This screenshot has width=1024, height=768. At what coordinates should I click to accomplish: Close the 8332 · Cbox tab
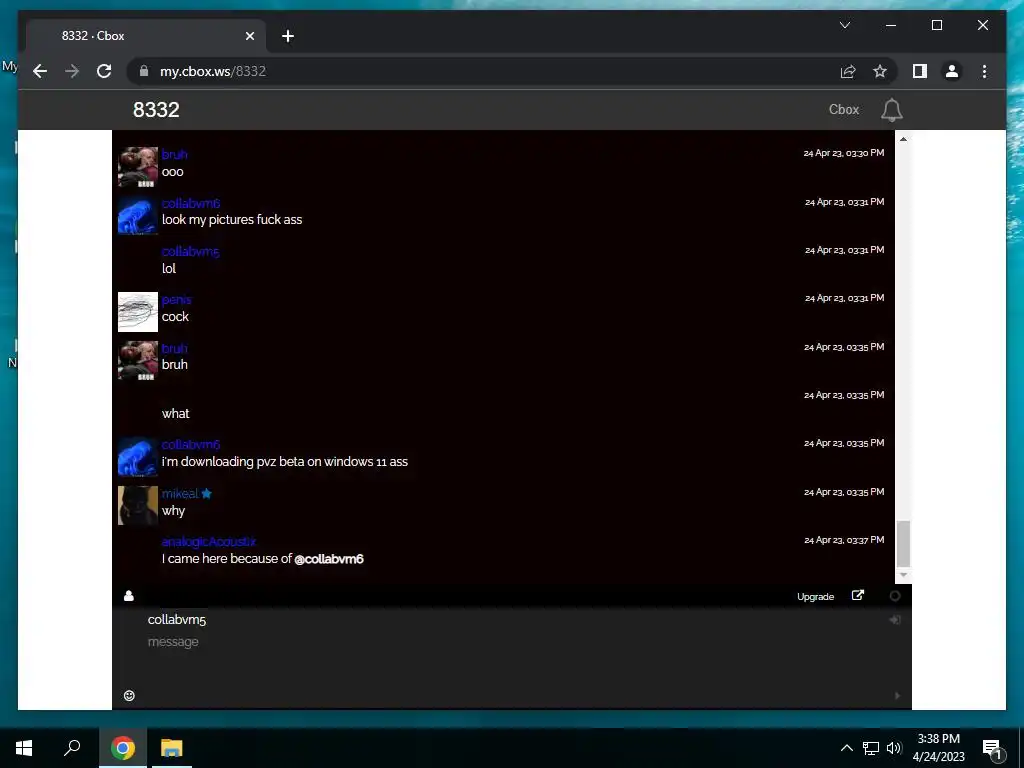(x=249, y=36)
